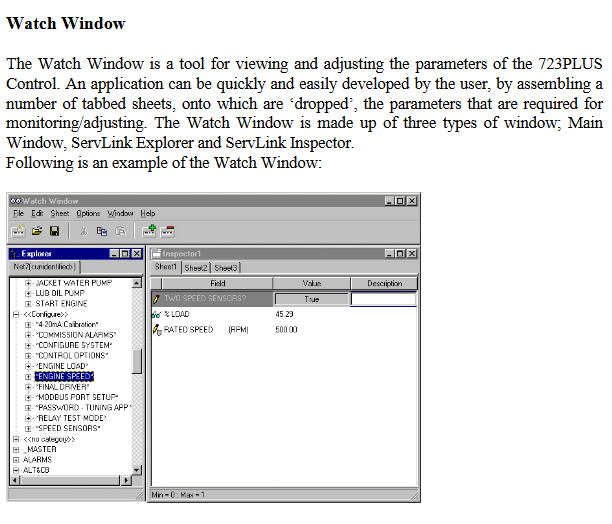Open the Edit menu
Viewport: 612px width, 524px height.
pyautogui.click(x=37, y=213)
